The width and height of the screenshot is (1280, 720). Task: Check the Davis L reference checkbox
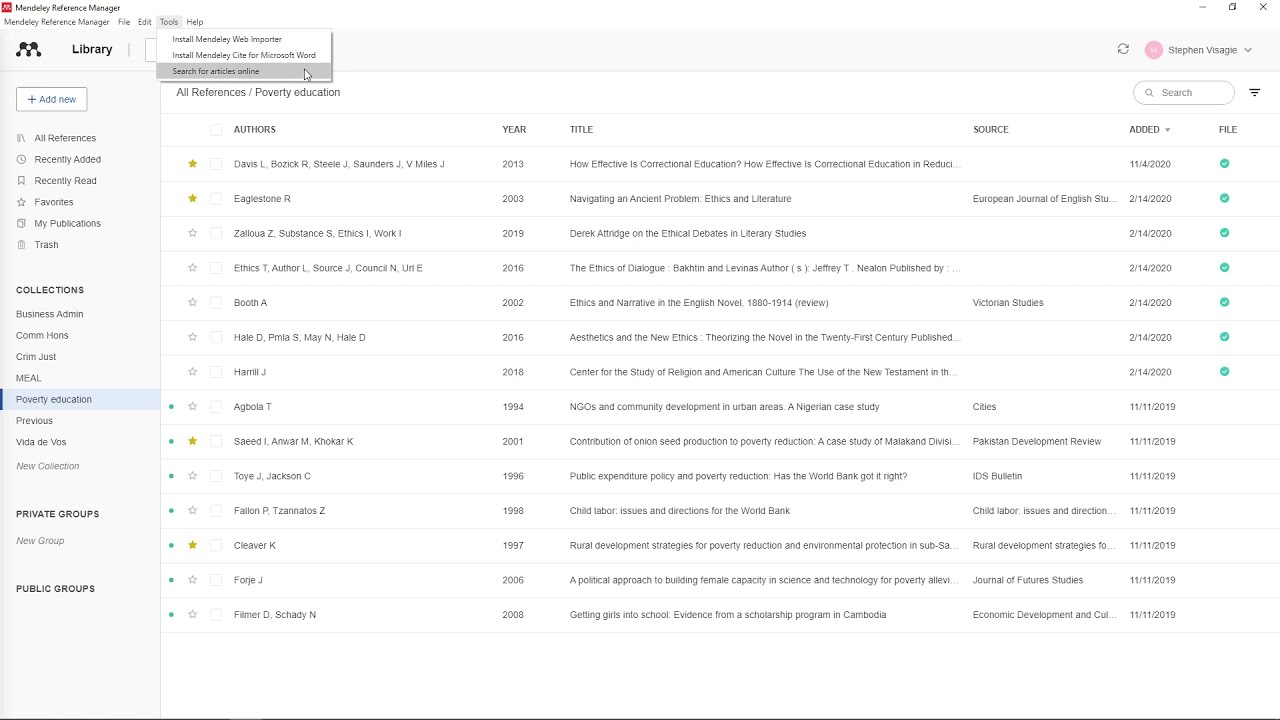coord(216,164)
